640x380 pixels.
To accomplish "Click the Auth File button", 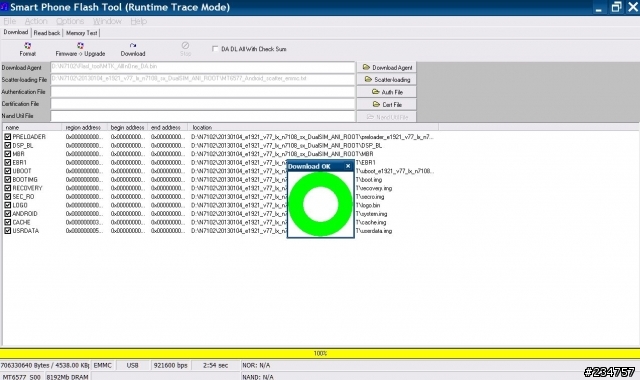I will (x=387, y=92).
